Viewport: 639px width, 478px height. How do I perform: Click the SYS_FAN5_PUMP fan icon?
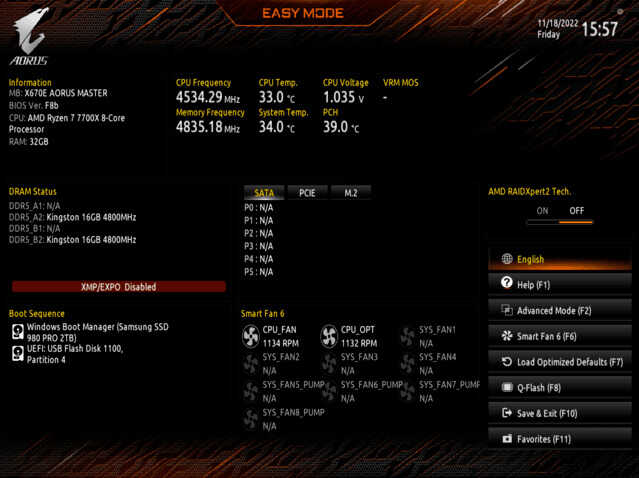pos(251,392)
